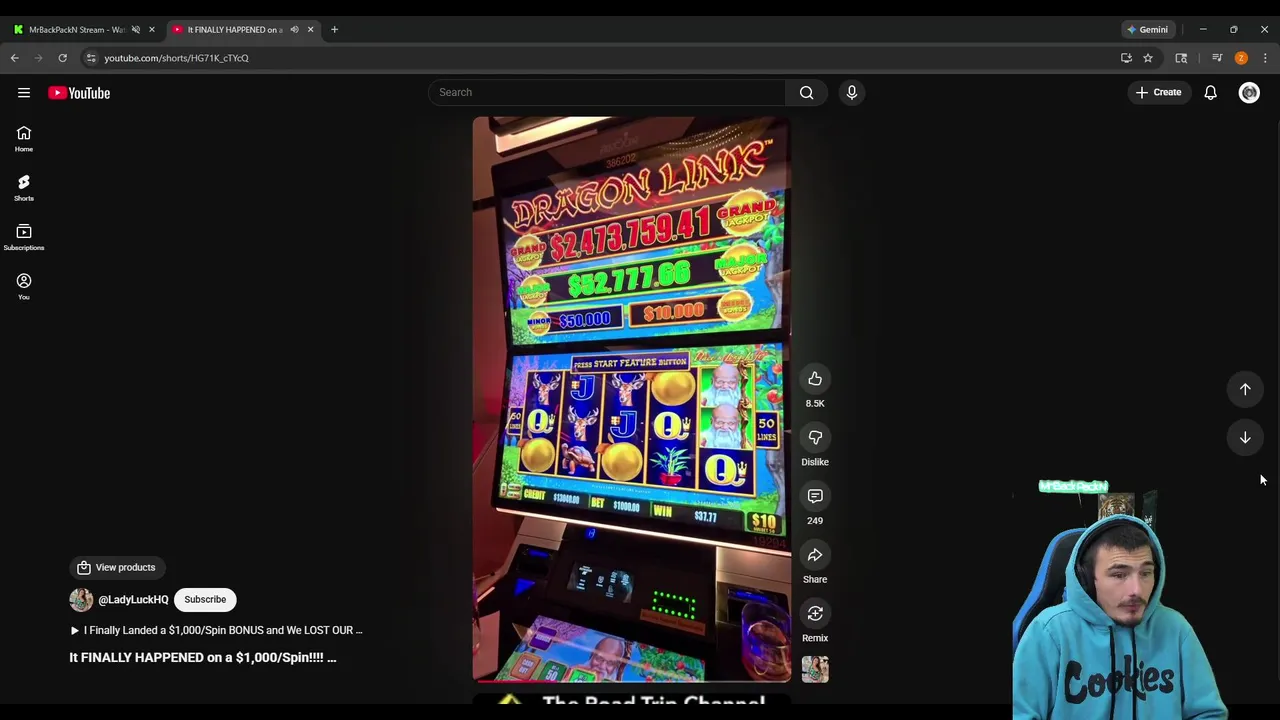Image resolution: width=1280 pixels, height=720 pixels.
Task: Open Home in the YouTube sidebar
Action: pos(24,139)
